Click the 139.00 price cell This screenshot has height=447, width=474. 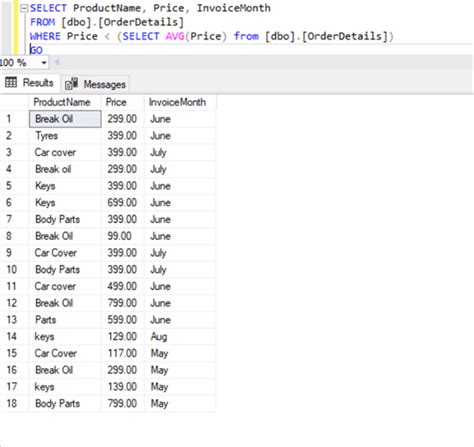click(x=123, y=387)
